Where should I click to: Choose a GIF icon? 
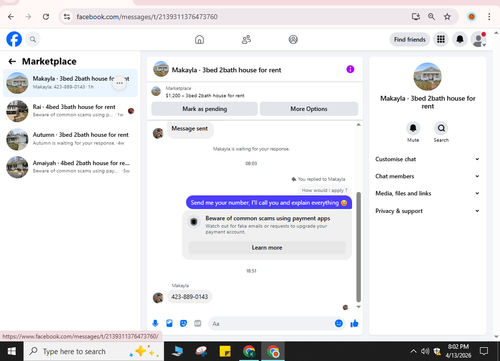[x=198, y=323]
